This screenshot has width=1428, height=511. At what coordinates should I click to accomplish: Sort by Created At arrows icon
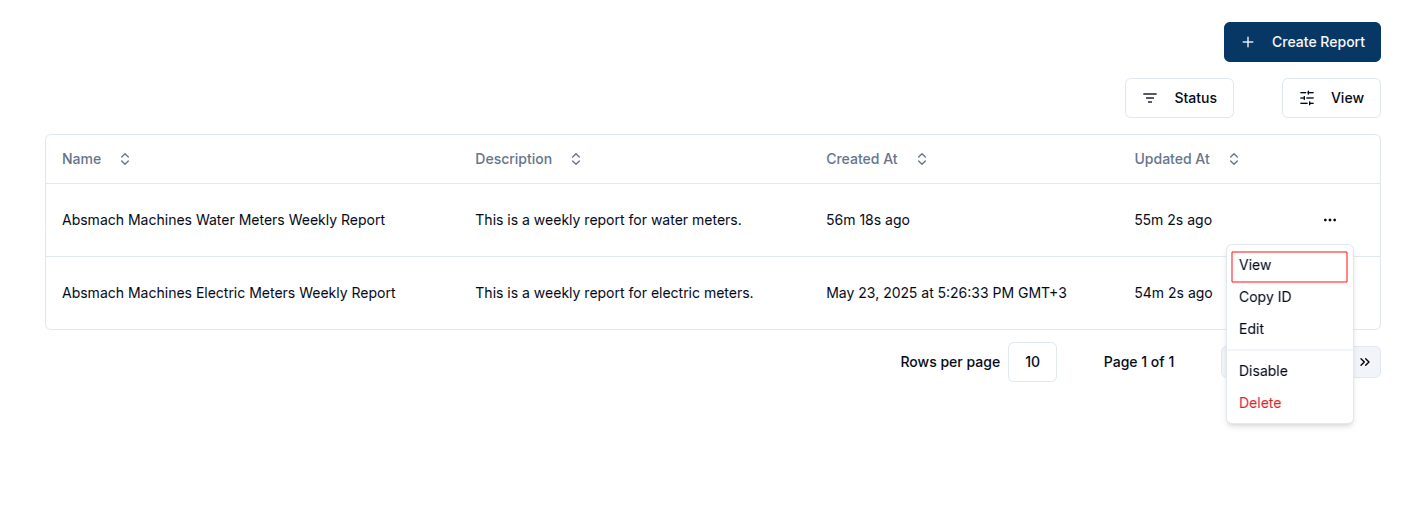922,159
